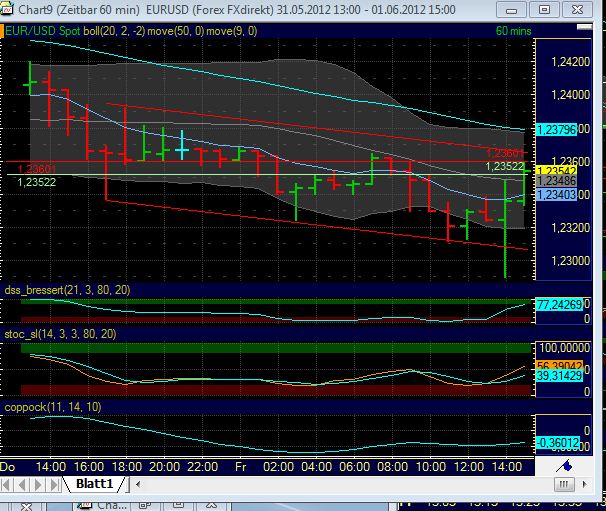Click the 14:00 Thursday time axis label
Screen dimensions: 606x511
coord(51,467)
